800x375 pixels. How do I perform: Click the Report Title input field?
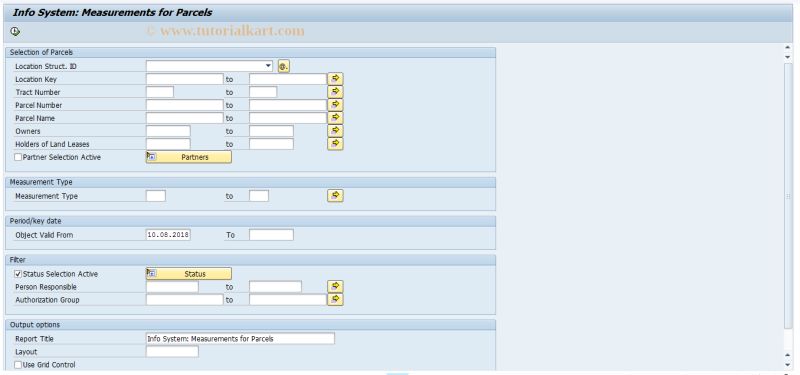tap(240, 339)
